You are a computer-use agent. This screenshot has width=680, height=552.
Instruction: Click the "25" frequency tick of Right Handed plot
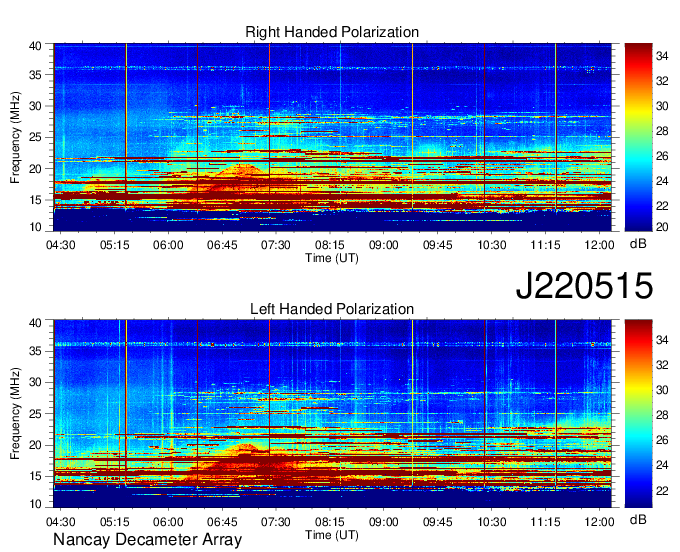point(35,138)
